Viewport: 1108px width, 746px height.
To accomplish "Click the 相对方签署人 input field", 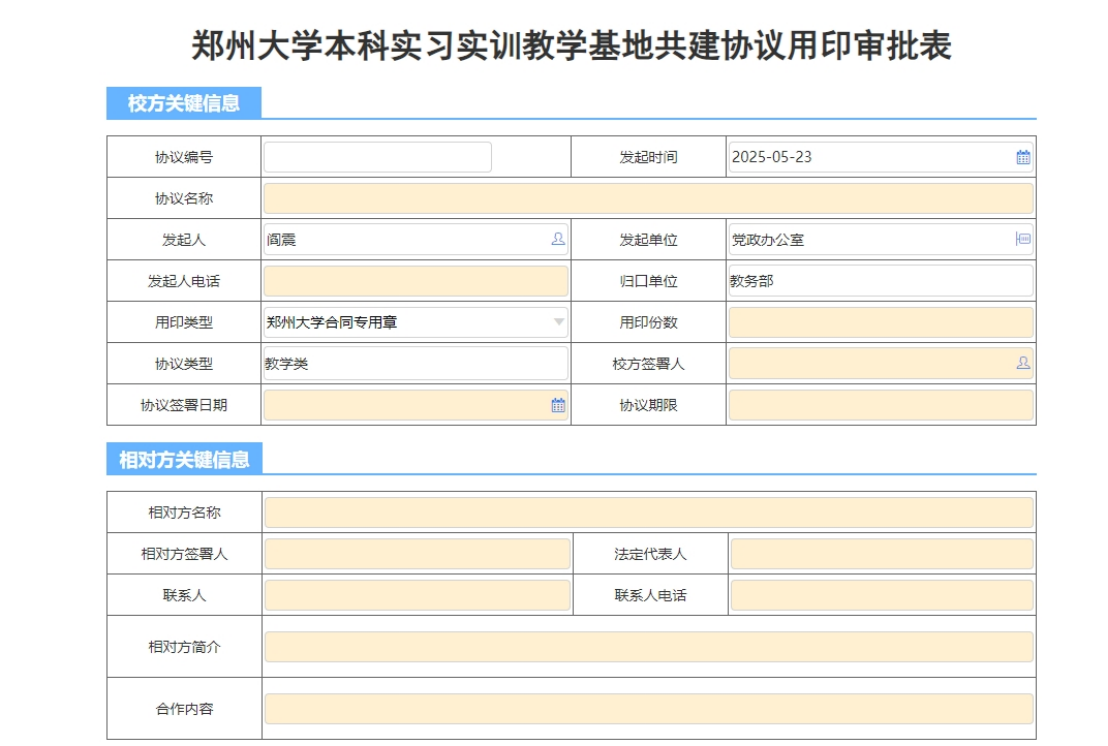I will coord(417,554).
